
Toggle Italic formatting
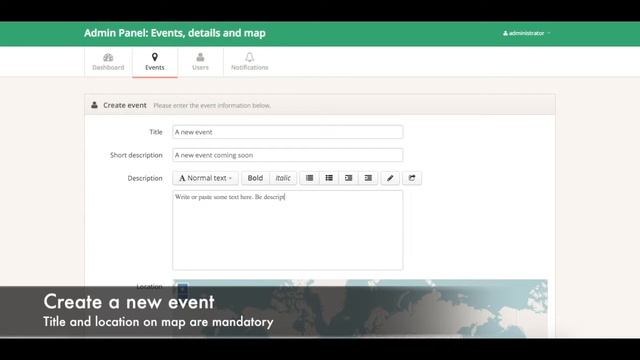(x=283, y=178)
